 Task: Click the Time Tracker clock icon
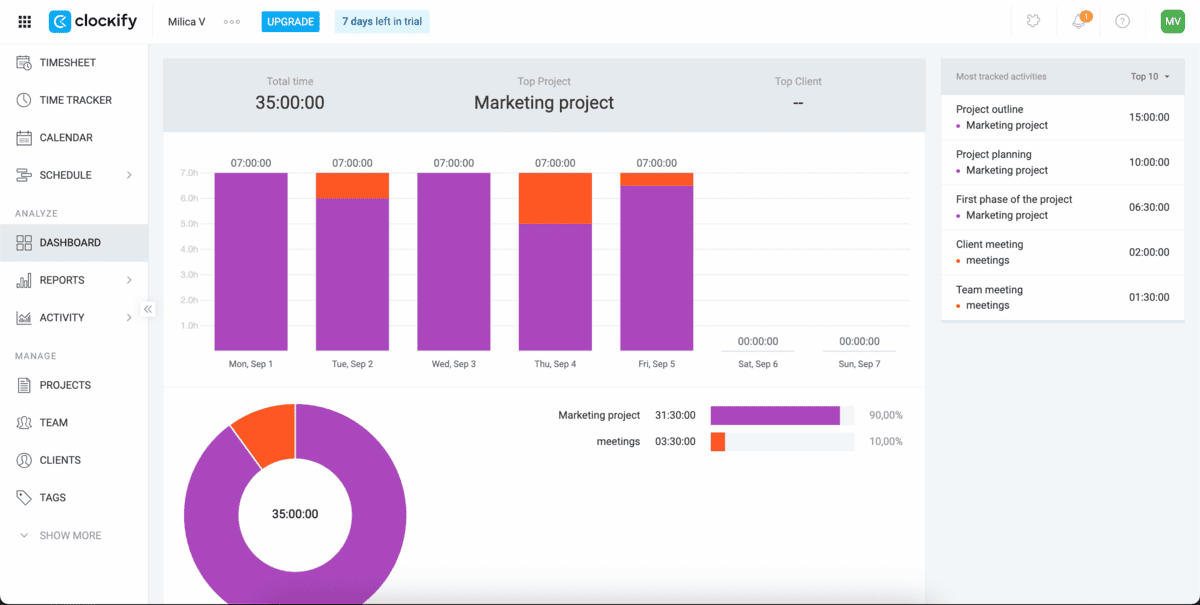(25, 100)
